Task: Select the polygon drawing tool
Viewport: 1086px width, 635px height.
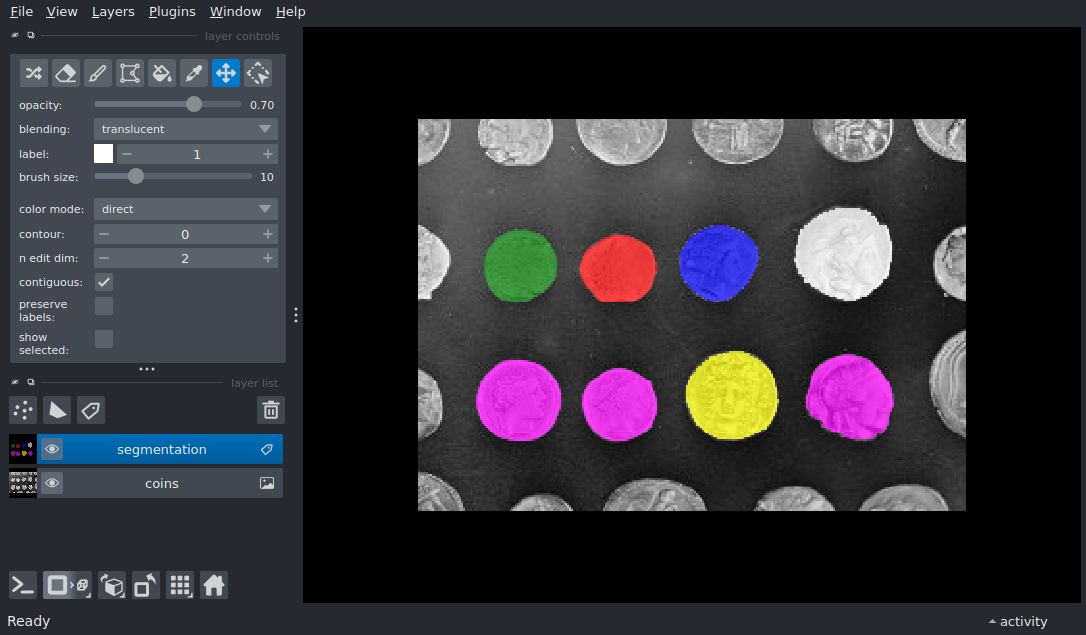Action: [x=130, y=73]
